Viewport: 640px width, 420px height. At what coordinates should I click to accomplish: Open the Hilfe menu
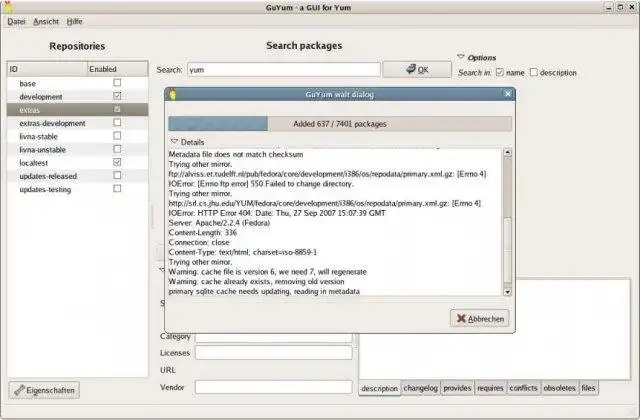click(x=74, y=22)
